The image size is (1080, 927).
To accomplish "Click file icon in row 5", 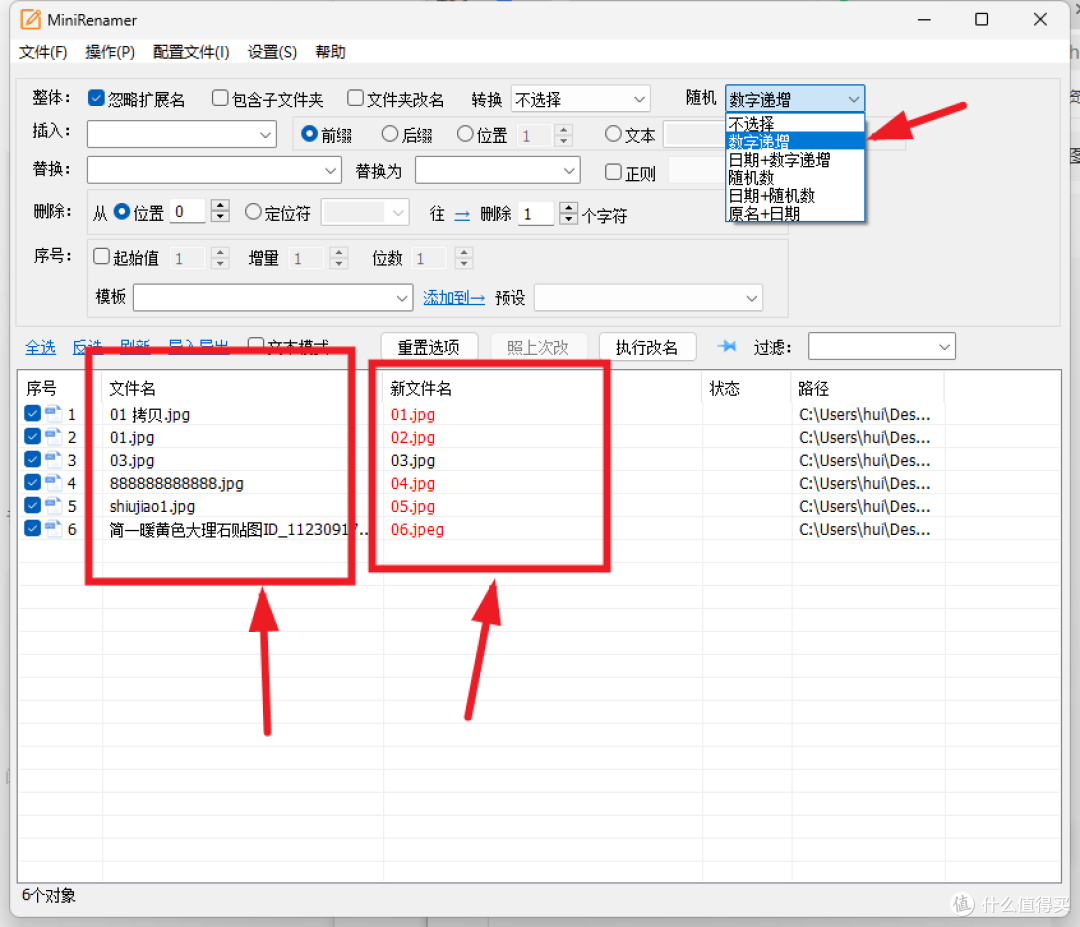I will point(53,506).
